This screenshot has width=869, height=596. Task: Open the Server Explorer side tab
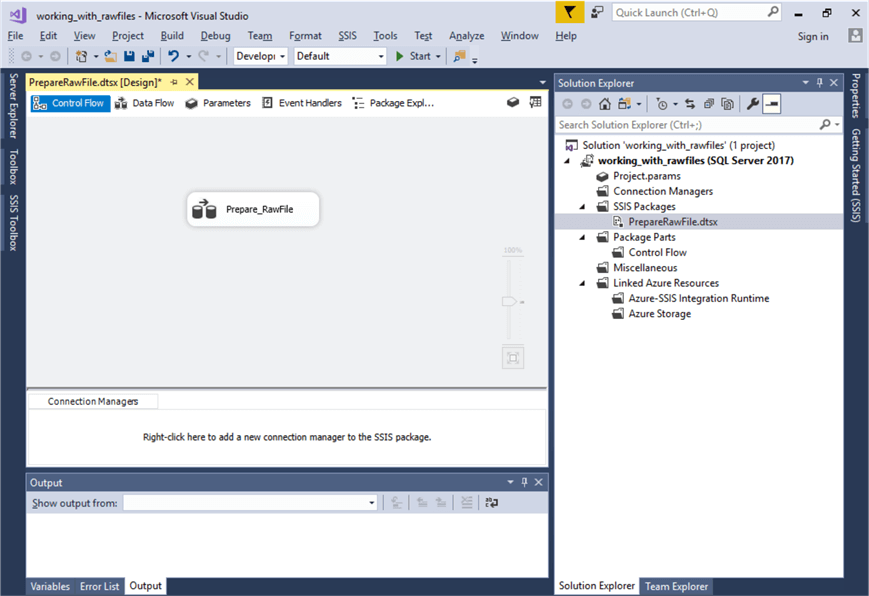point(13,105)
